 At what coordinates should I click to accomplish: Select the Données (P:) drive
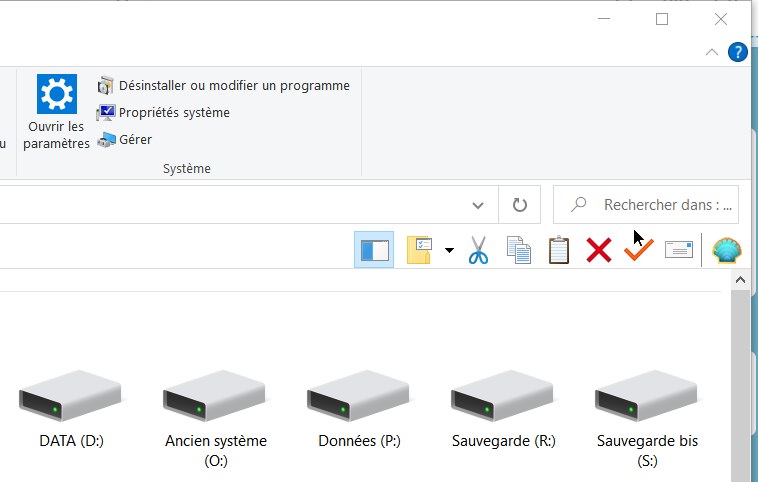[359, 407]
